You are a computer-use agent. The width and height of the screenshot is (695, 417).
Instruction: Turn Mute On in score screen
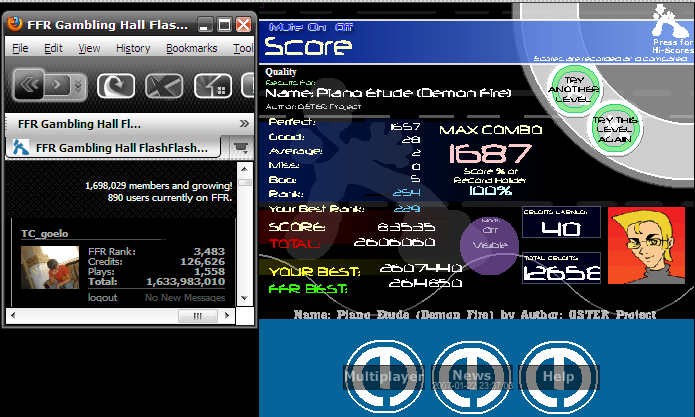[x=317, y=27]
